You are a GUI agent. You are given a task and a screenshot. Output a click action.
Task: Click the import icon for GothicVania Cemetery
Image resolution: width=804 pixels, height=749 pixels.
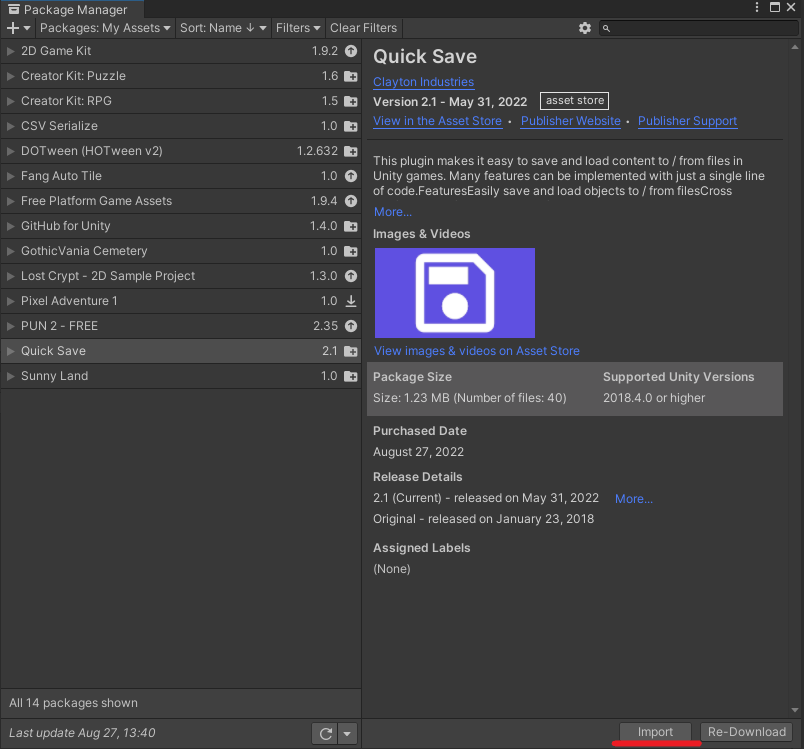[351, 251]
